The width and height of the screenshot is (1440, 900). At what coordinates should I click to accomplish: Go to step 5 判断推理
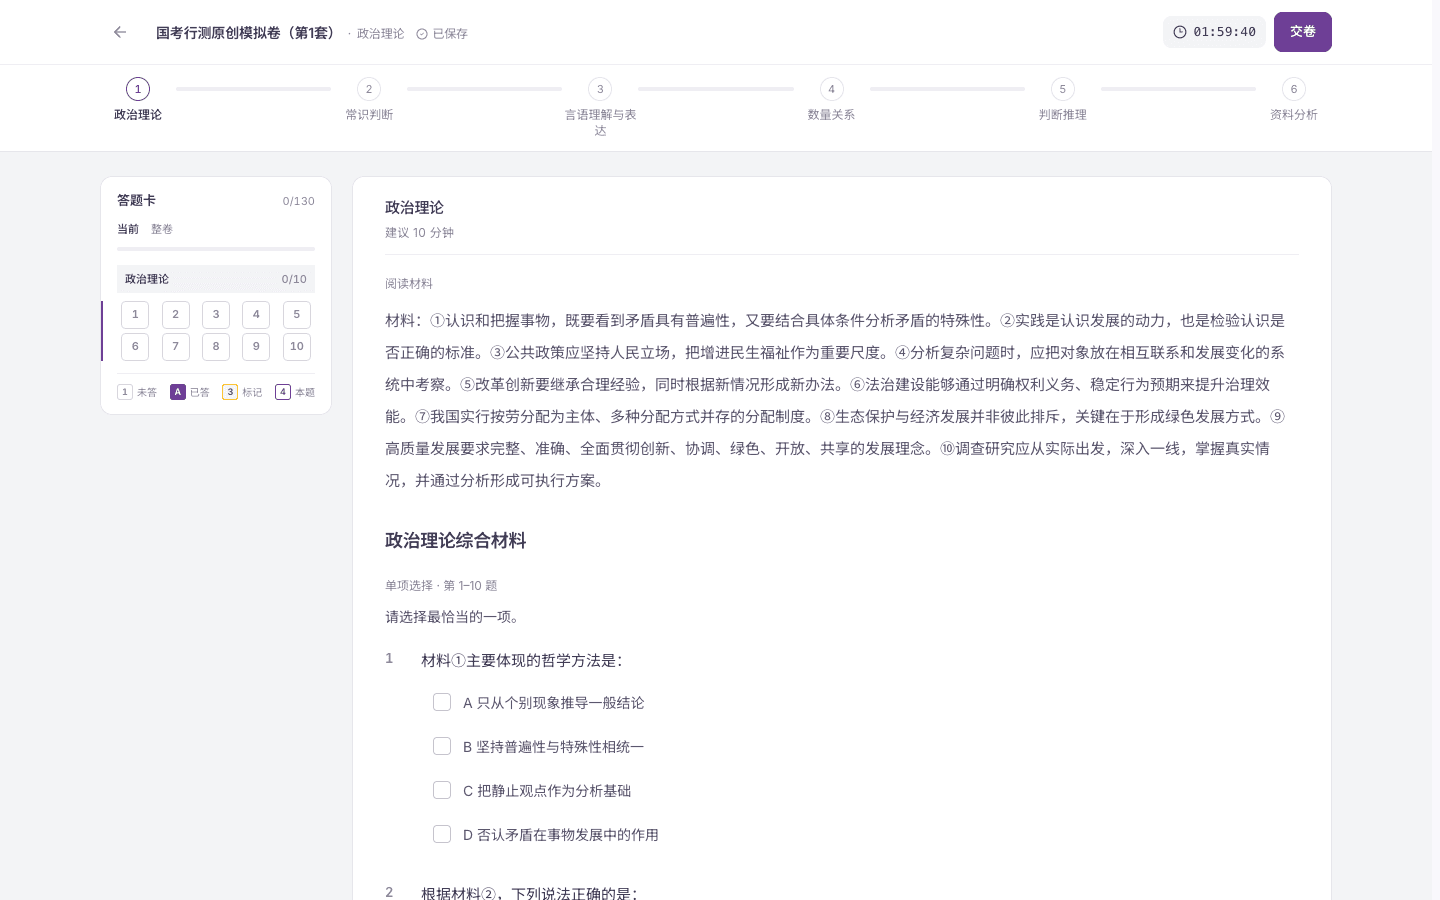coord(1063,99)
